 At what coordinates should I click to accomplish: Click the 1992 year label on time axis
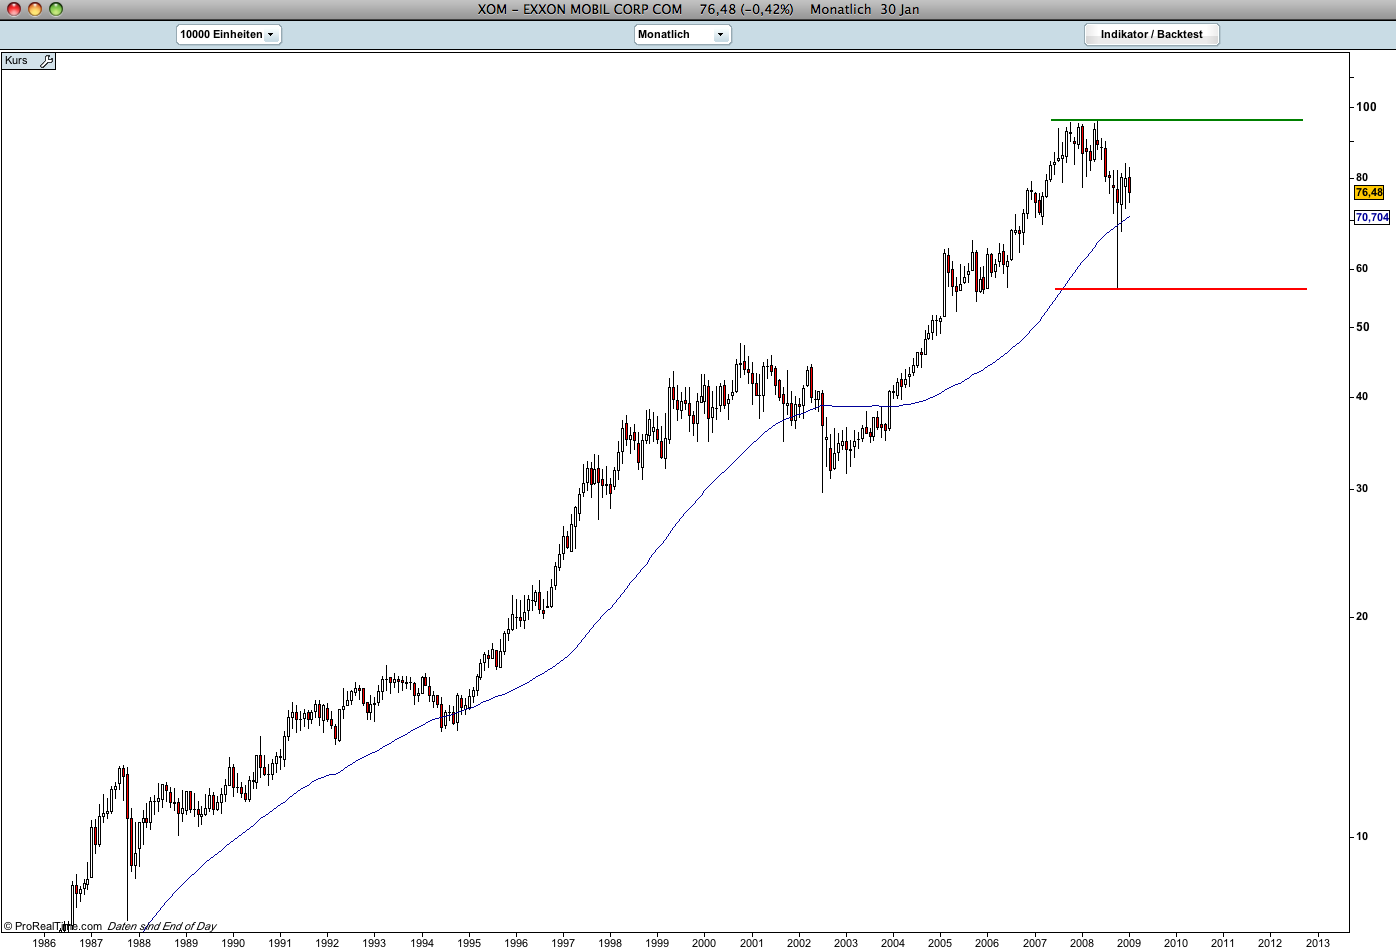coord(327,942)
